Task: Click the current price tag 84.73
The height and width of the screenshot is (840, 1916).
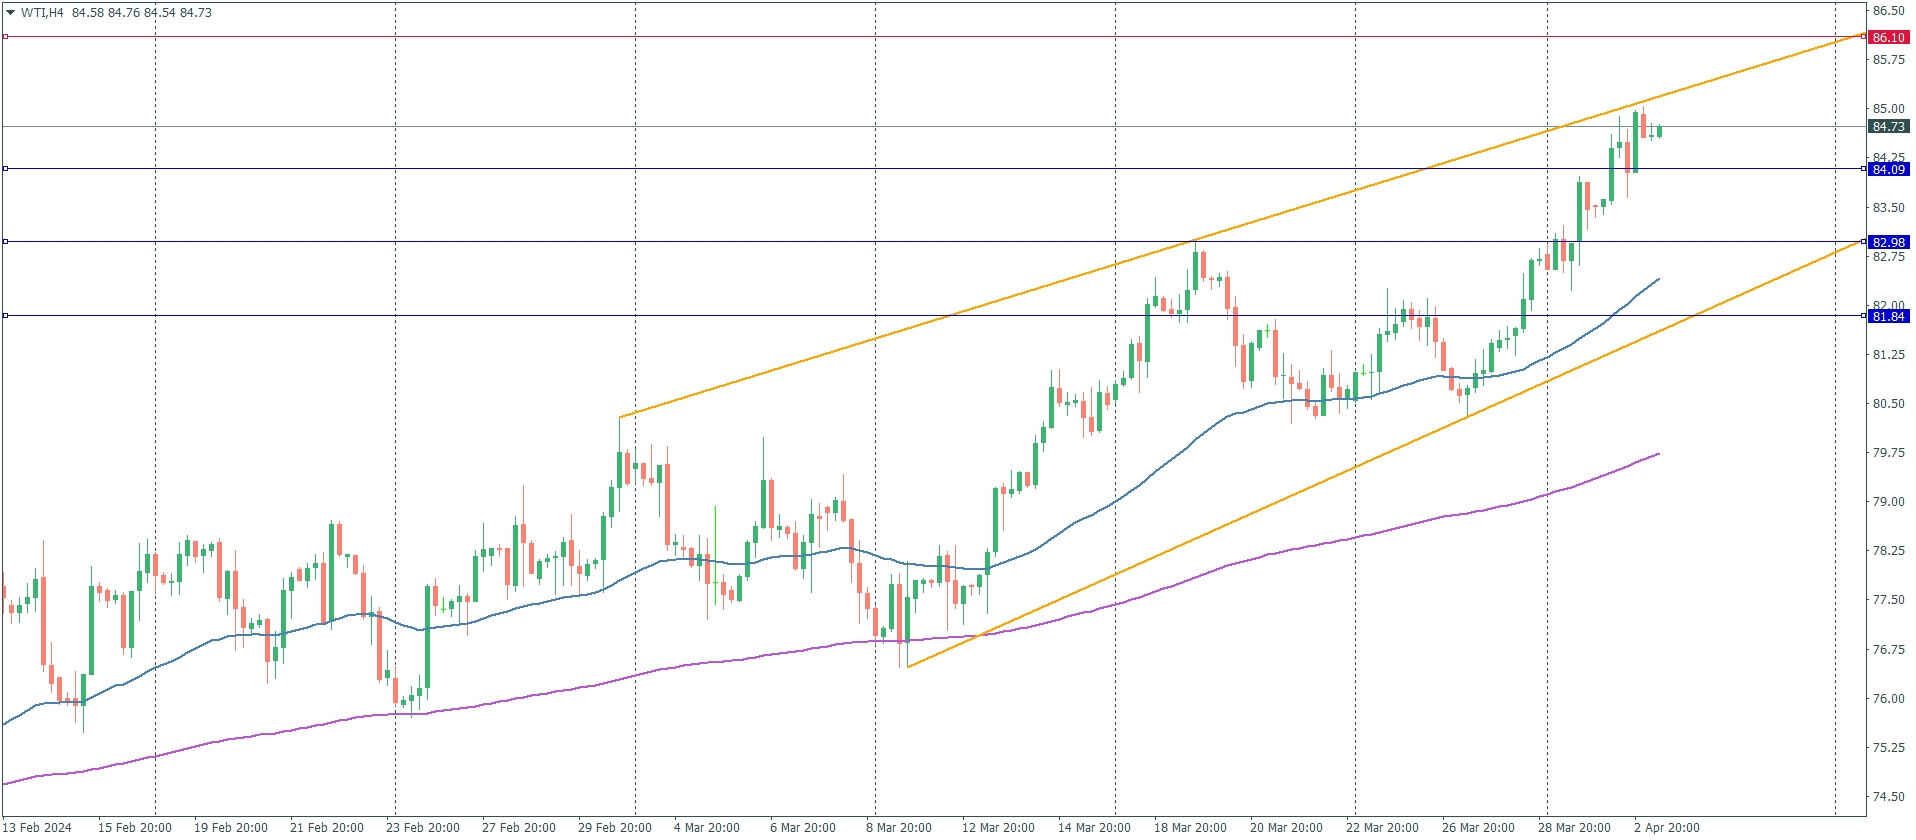Action: pyautogui.click(x=1888, y=127)
